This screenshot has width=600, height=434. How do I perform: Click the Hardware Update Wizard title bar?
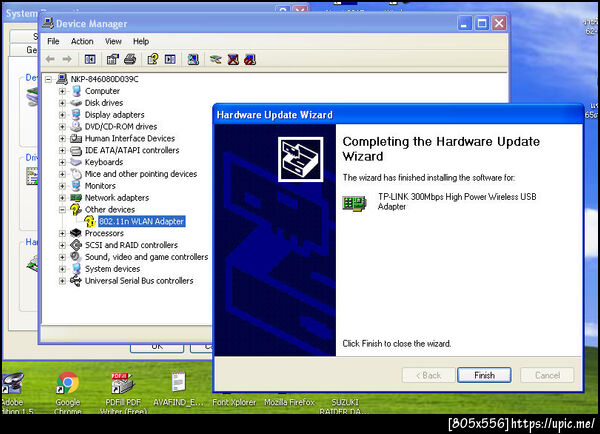398,114
